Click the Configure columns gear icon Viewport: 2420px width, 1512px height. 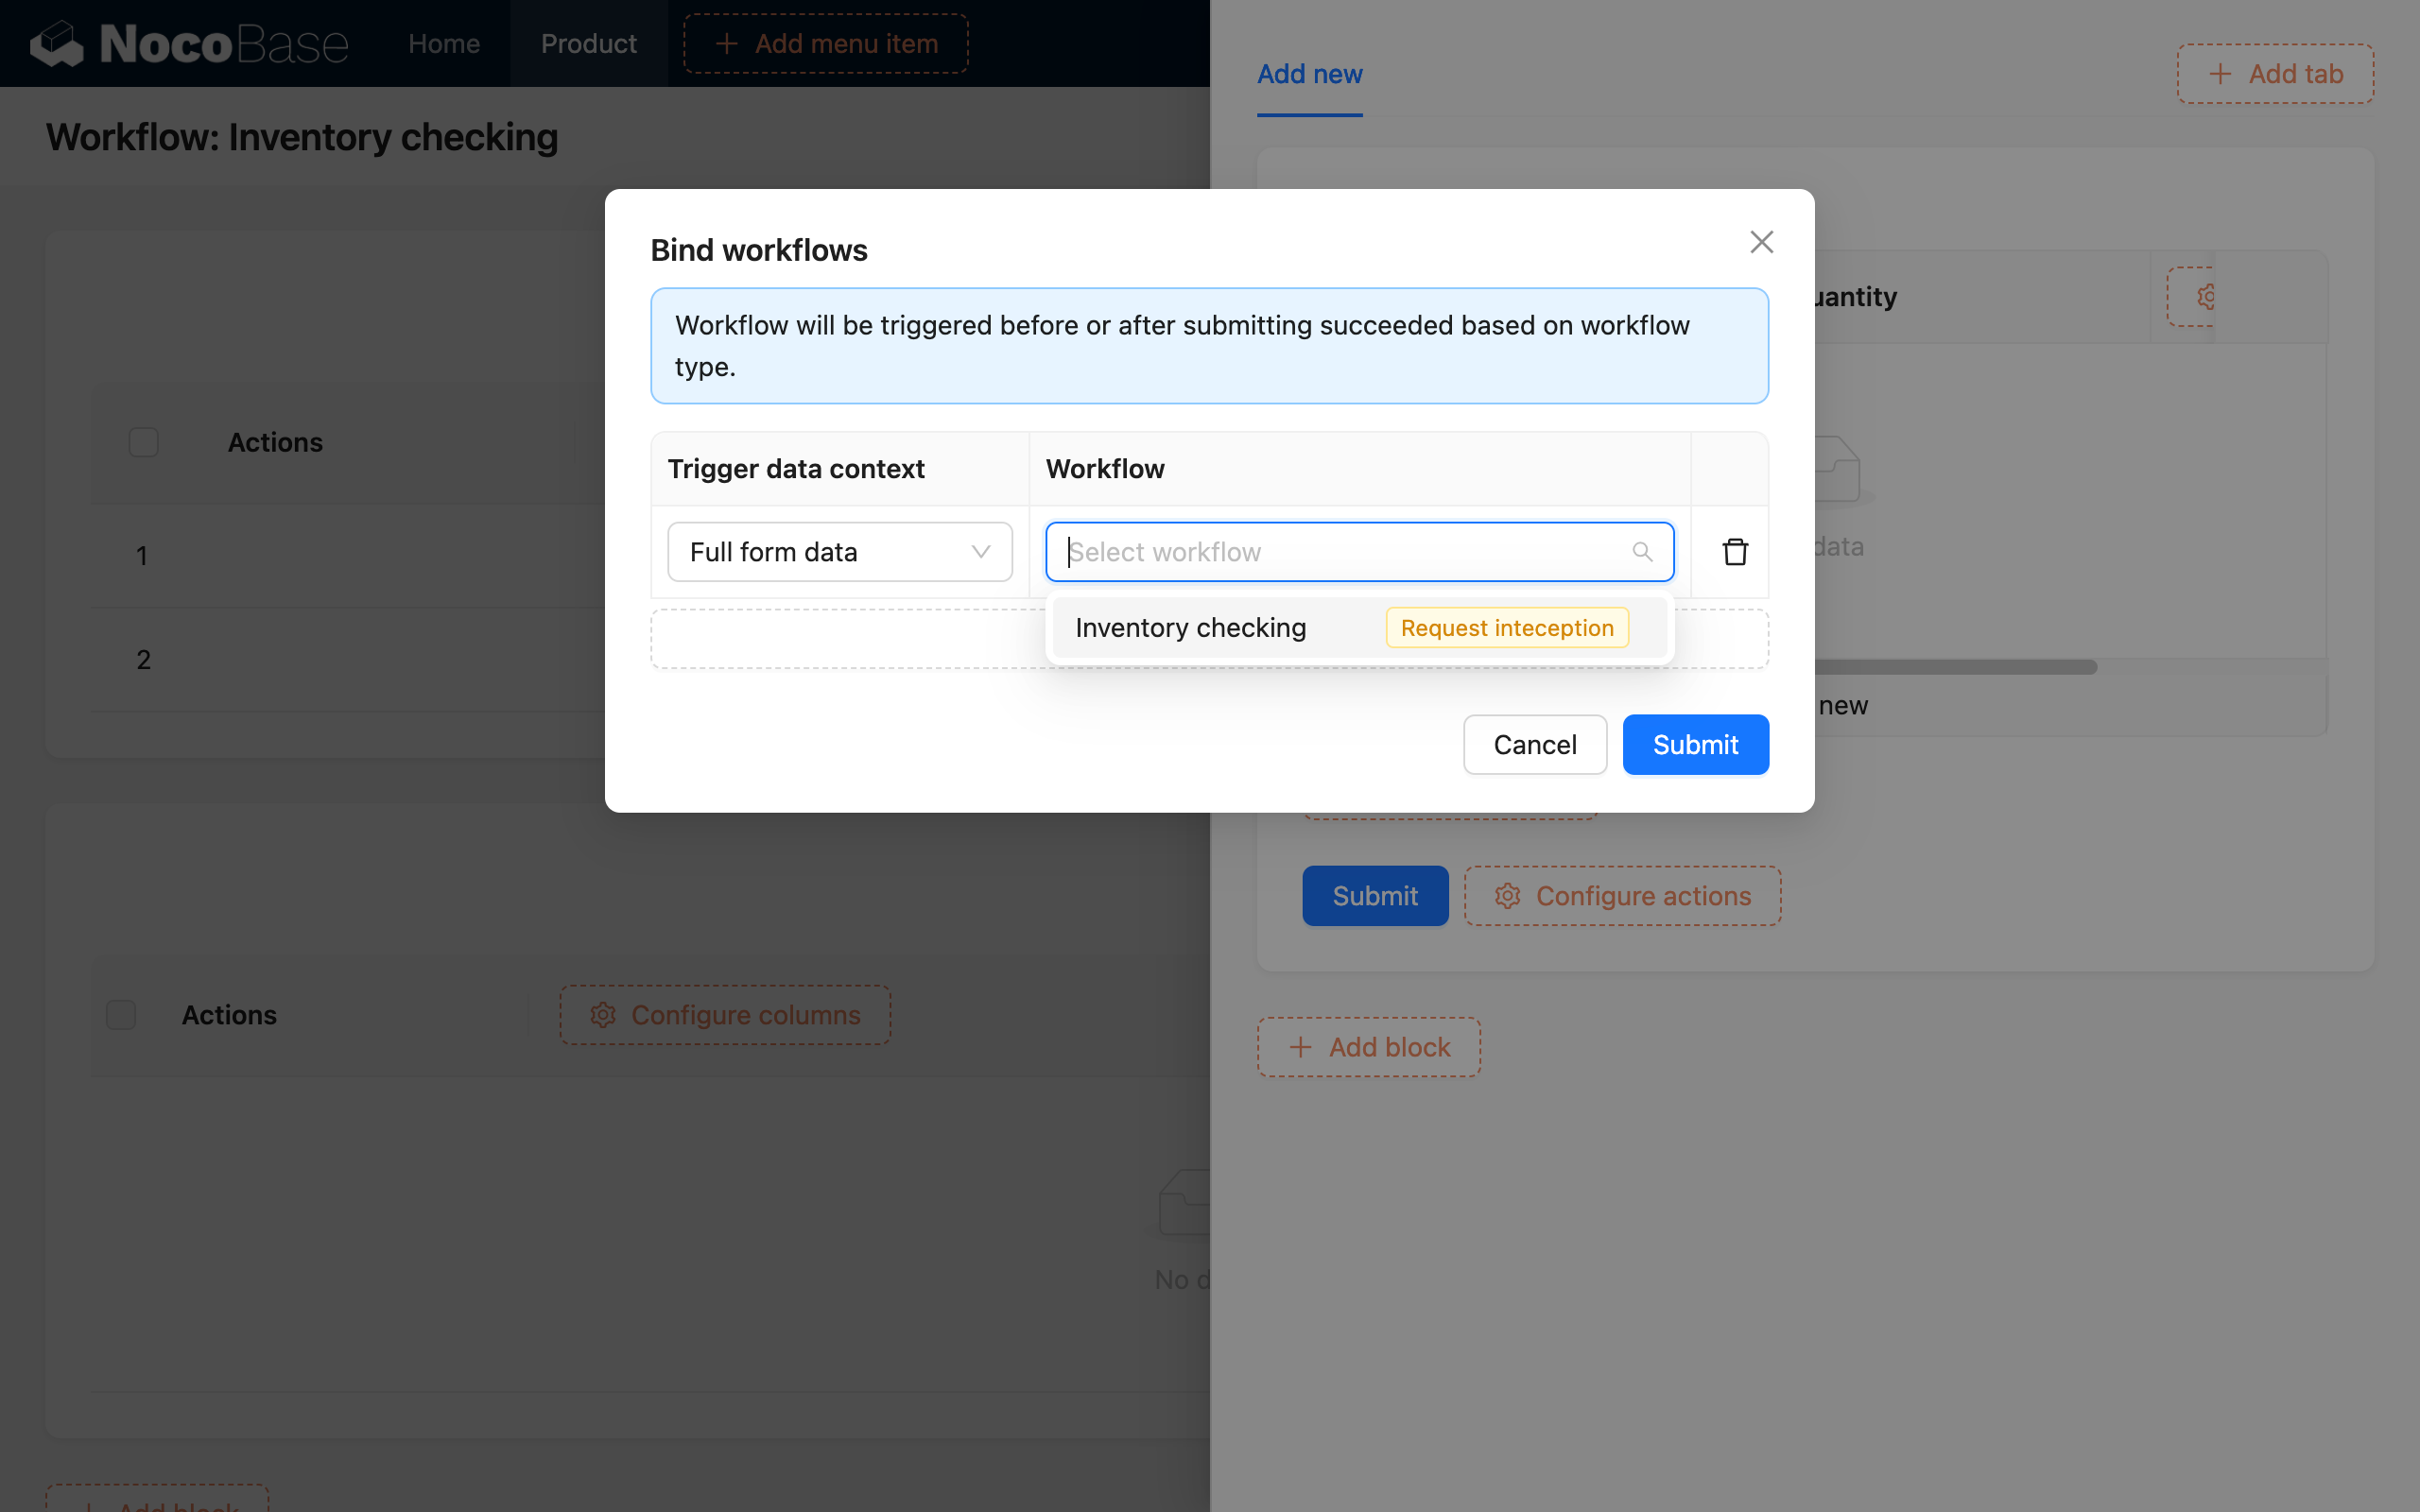point(601,1015)
